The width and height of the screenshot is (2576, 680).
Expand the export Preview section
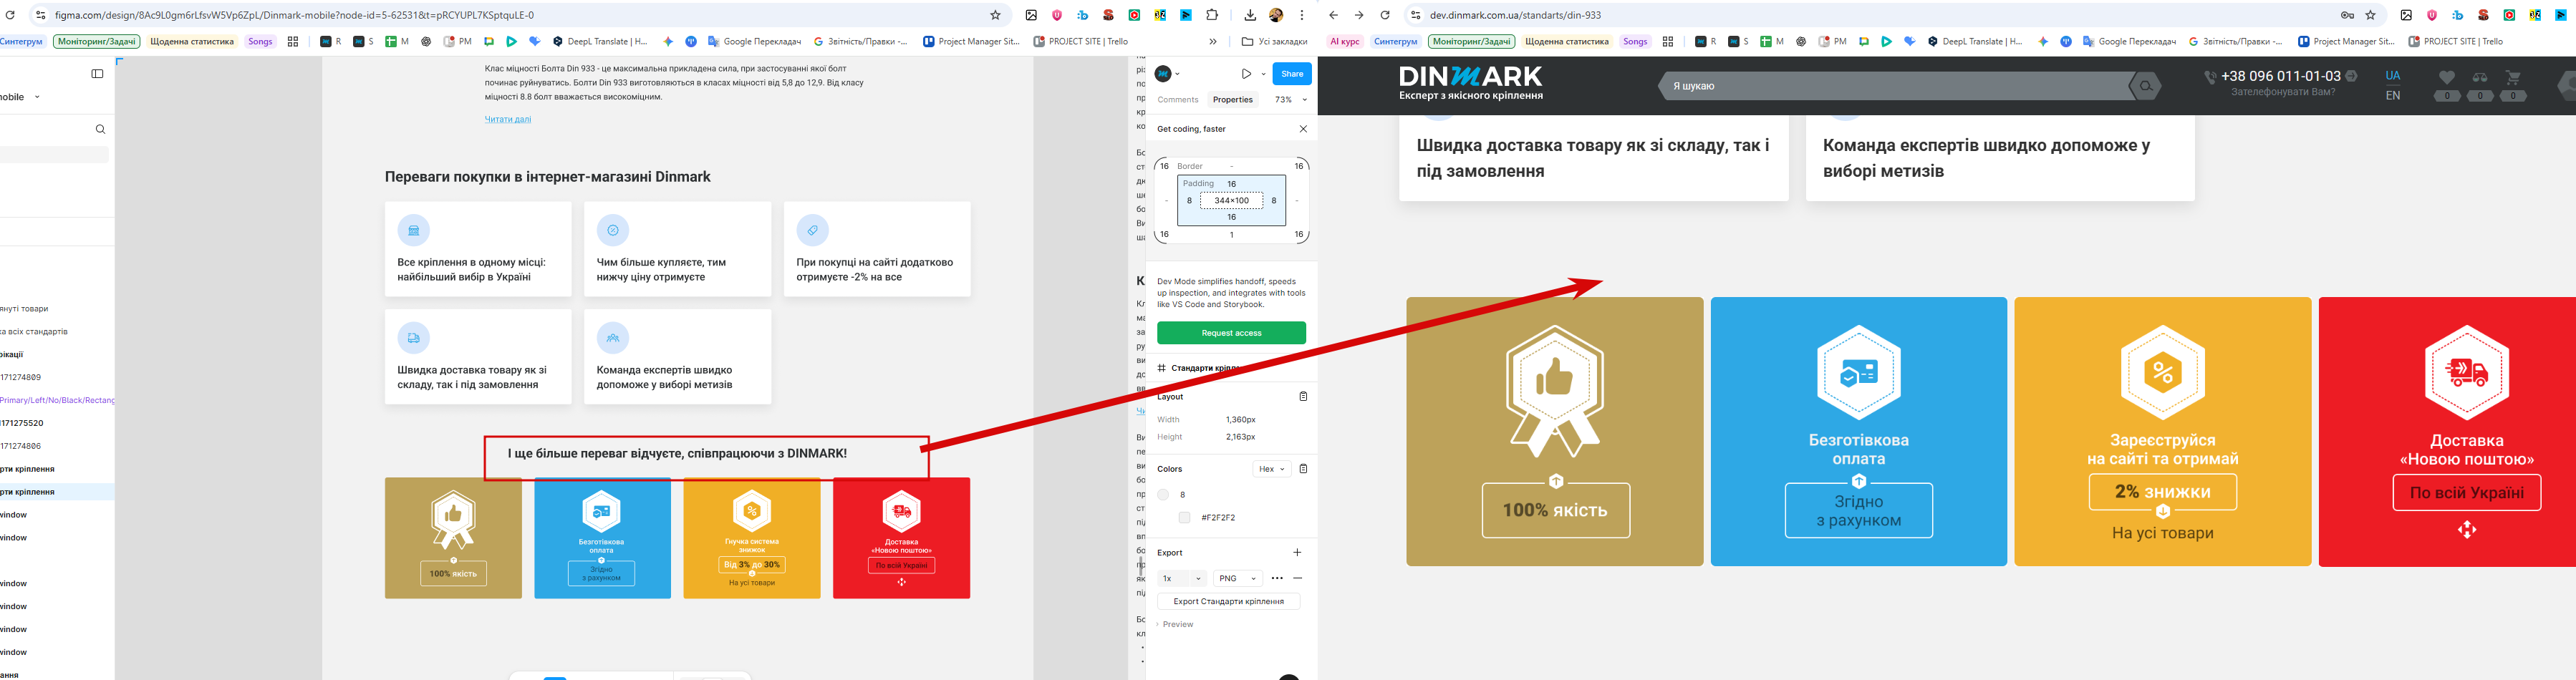(1176, 624)
